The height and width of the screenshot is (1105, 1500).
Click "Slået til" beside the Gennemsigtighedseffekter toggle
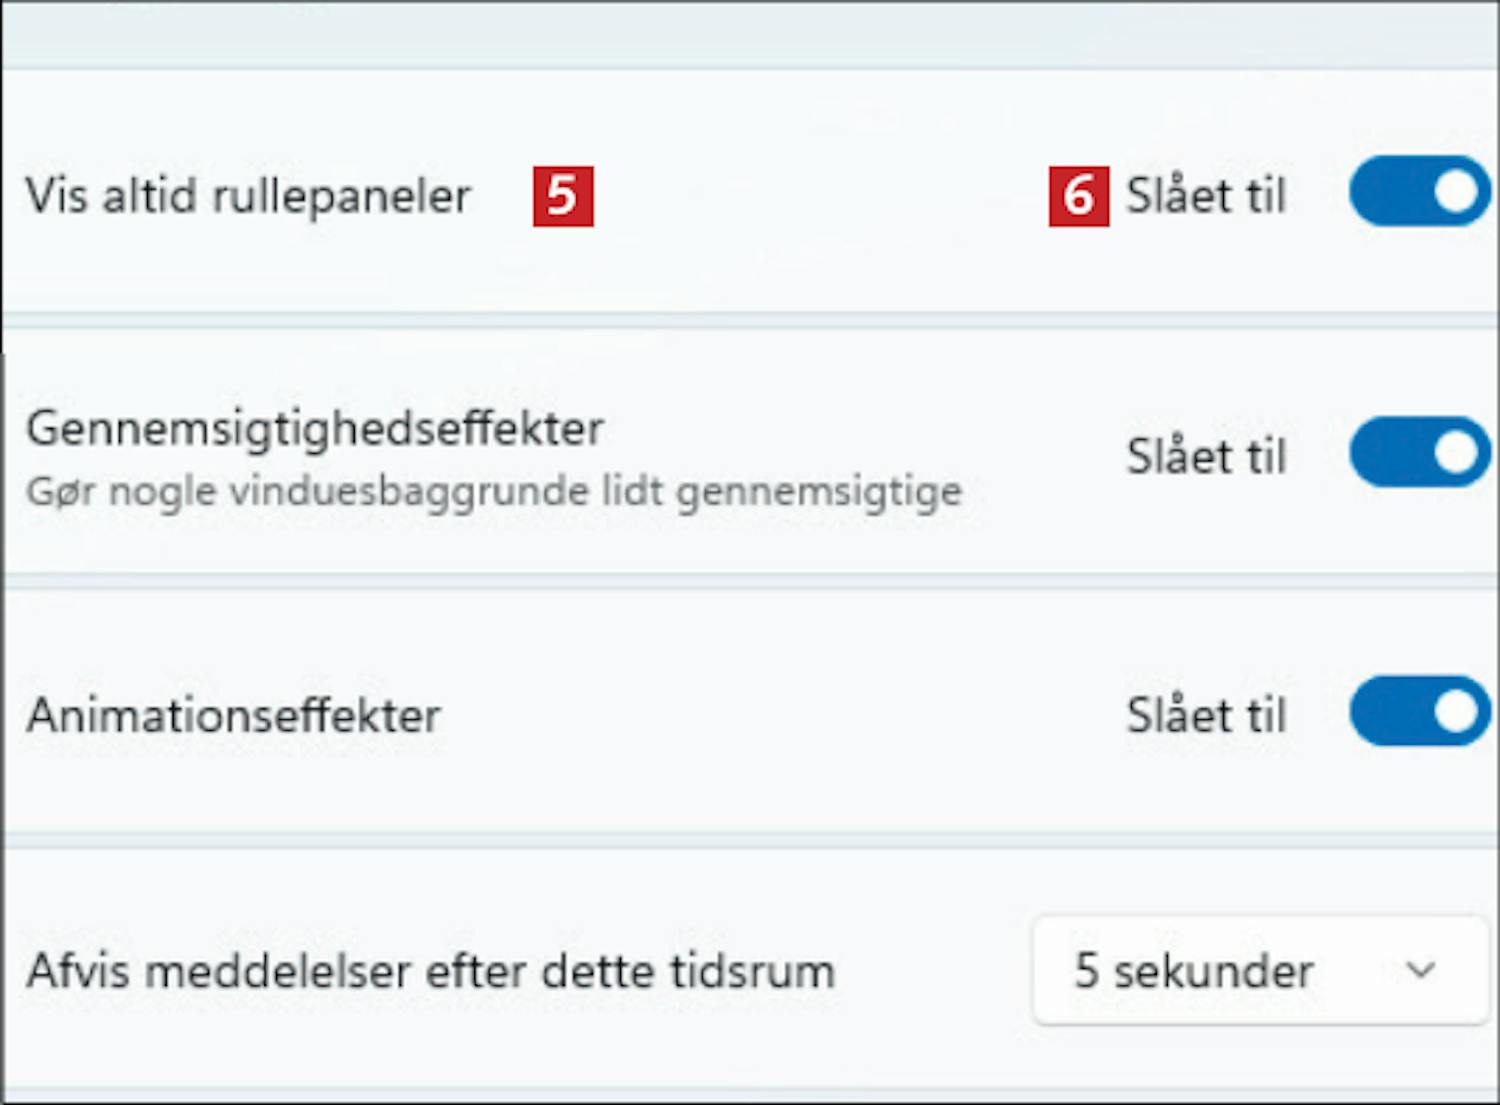[1206, 456]
